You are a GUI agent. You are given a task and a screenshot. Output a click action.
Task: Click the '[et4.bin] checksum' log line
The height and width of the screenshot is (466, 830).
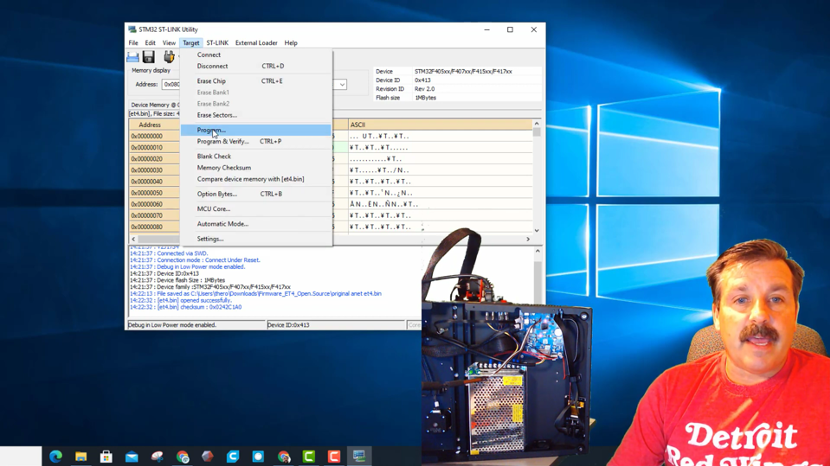pos(186,307)
